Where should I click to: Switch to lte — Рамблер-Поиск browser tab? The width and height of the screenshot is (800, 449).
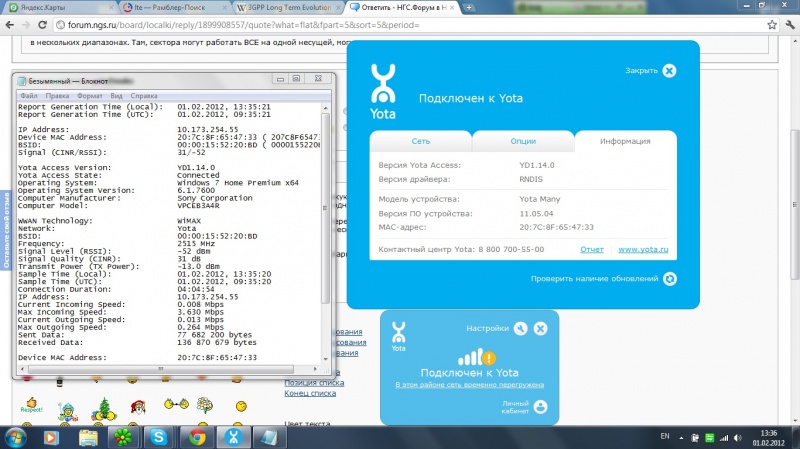pos(174,8)
